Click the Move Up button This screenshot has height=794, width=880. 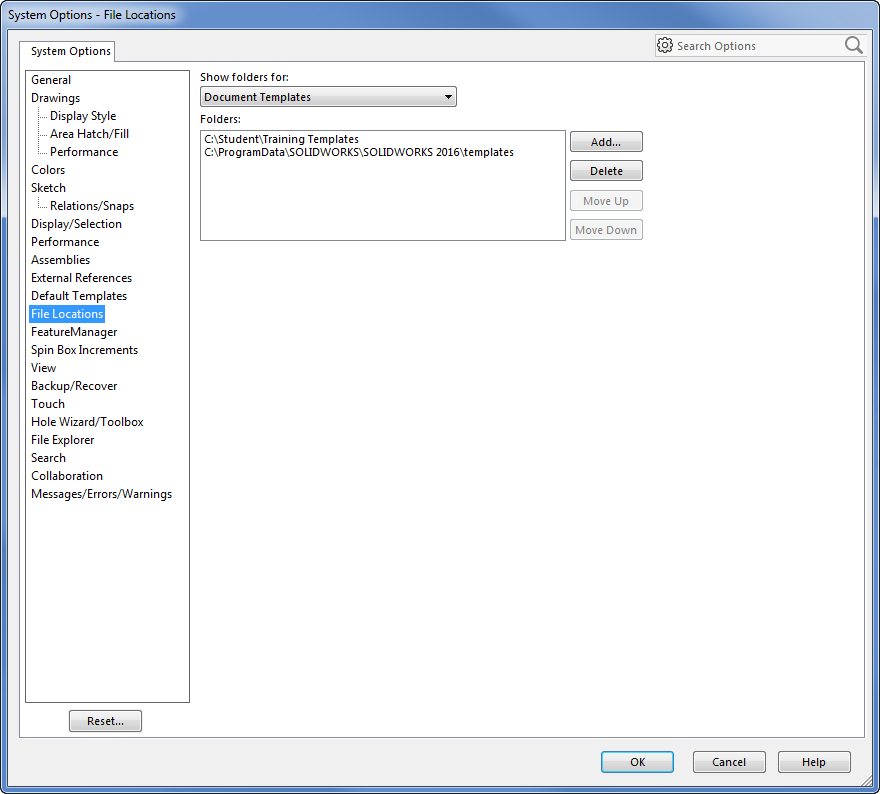606,201
